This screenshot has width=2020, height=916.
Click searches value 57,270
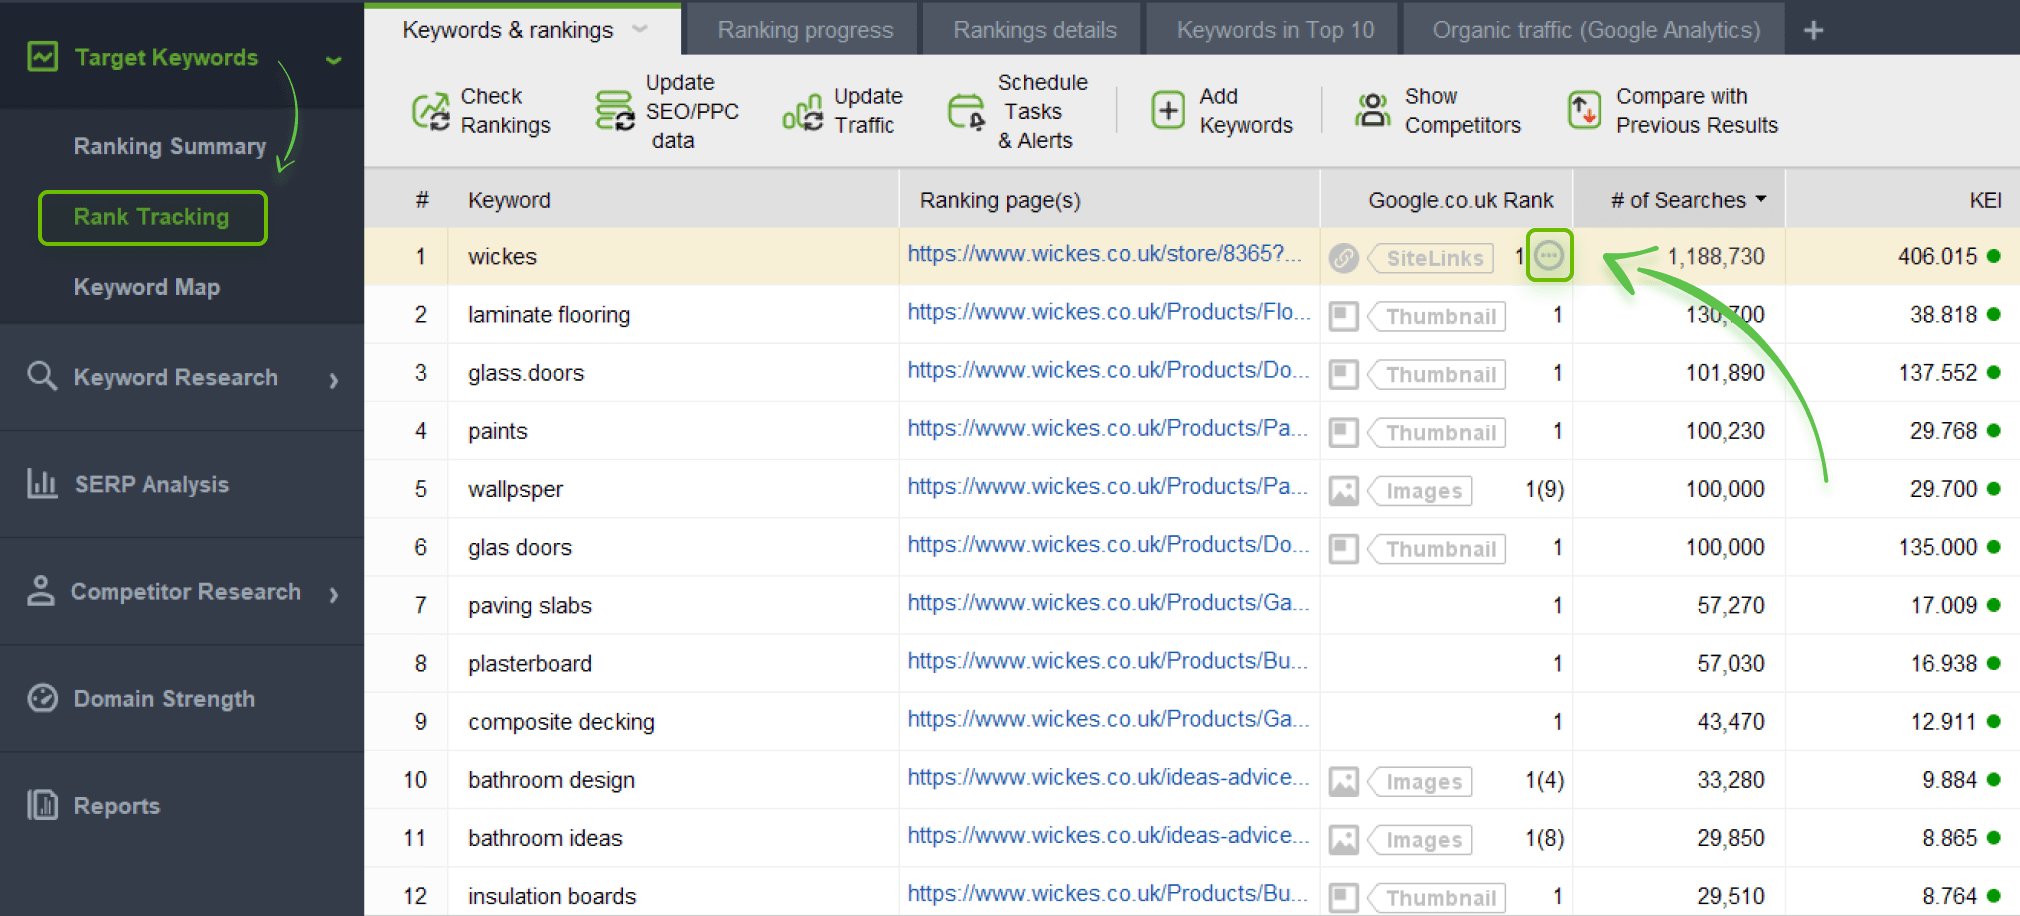click(1731, 605)
